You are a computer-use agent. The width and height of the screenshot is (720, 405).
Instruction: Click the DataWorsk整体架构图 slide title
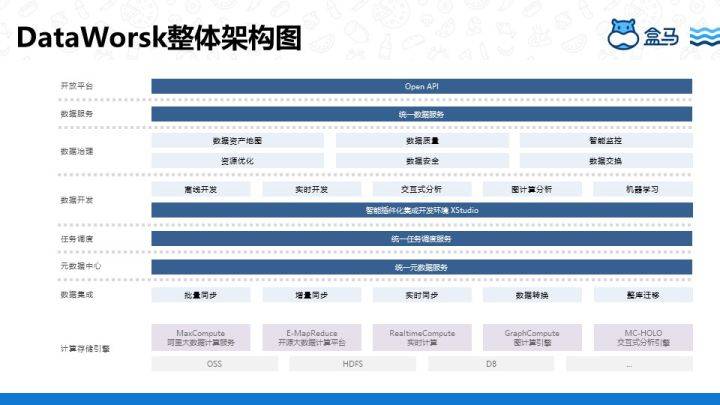(160, 37)
